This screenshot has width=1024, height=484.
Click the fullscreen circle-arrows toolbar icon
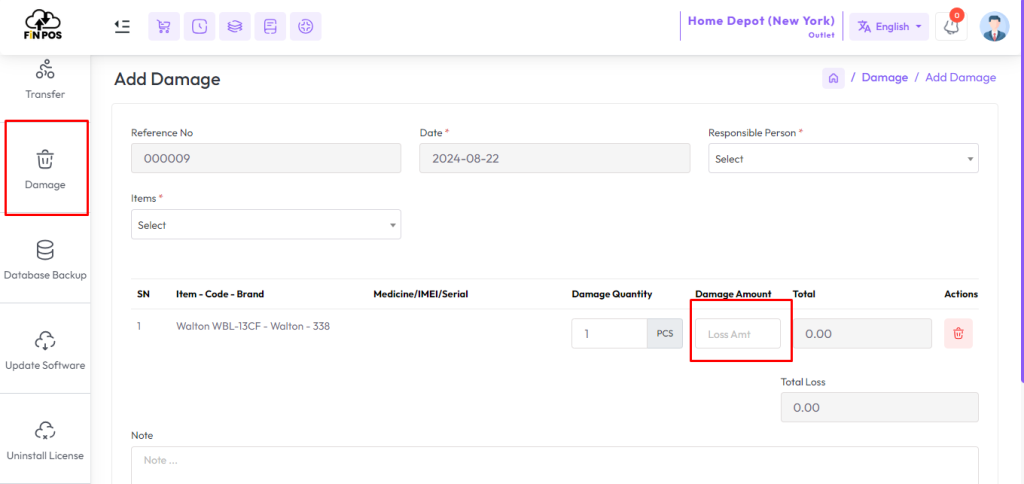305,26
